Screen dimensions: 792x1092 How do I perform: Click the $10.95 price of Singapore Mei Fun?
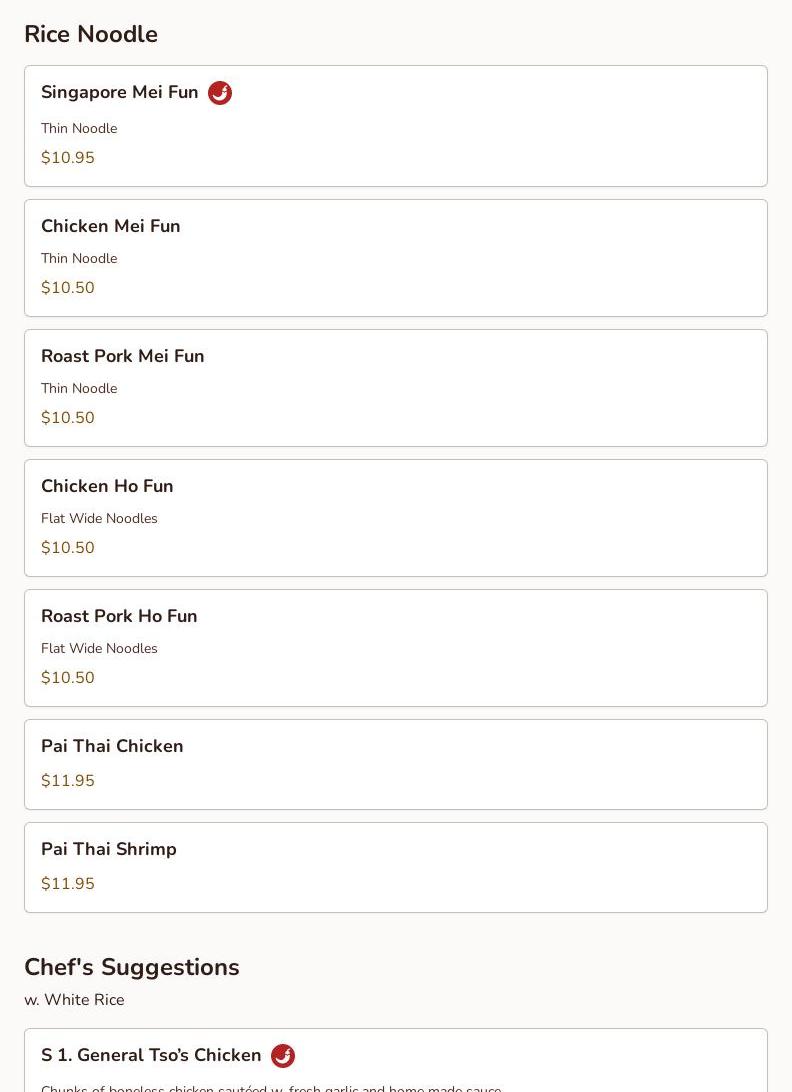click(x=68, y=157)
